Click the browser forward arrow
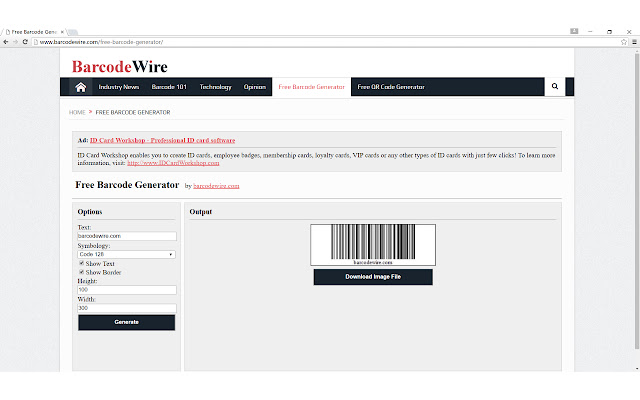Viewport: 640px width, 400px height. coord(15,42)
